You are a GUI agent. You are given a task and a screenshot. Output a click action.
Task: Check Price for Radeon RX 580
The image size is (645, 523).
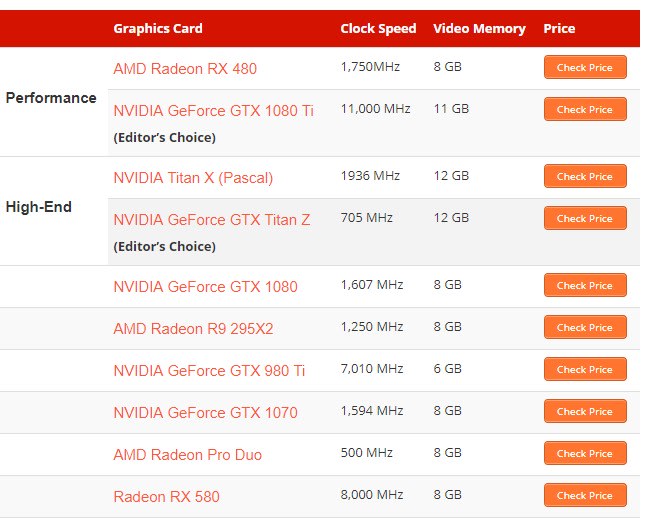tap(585, 495)
